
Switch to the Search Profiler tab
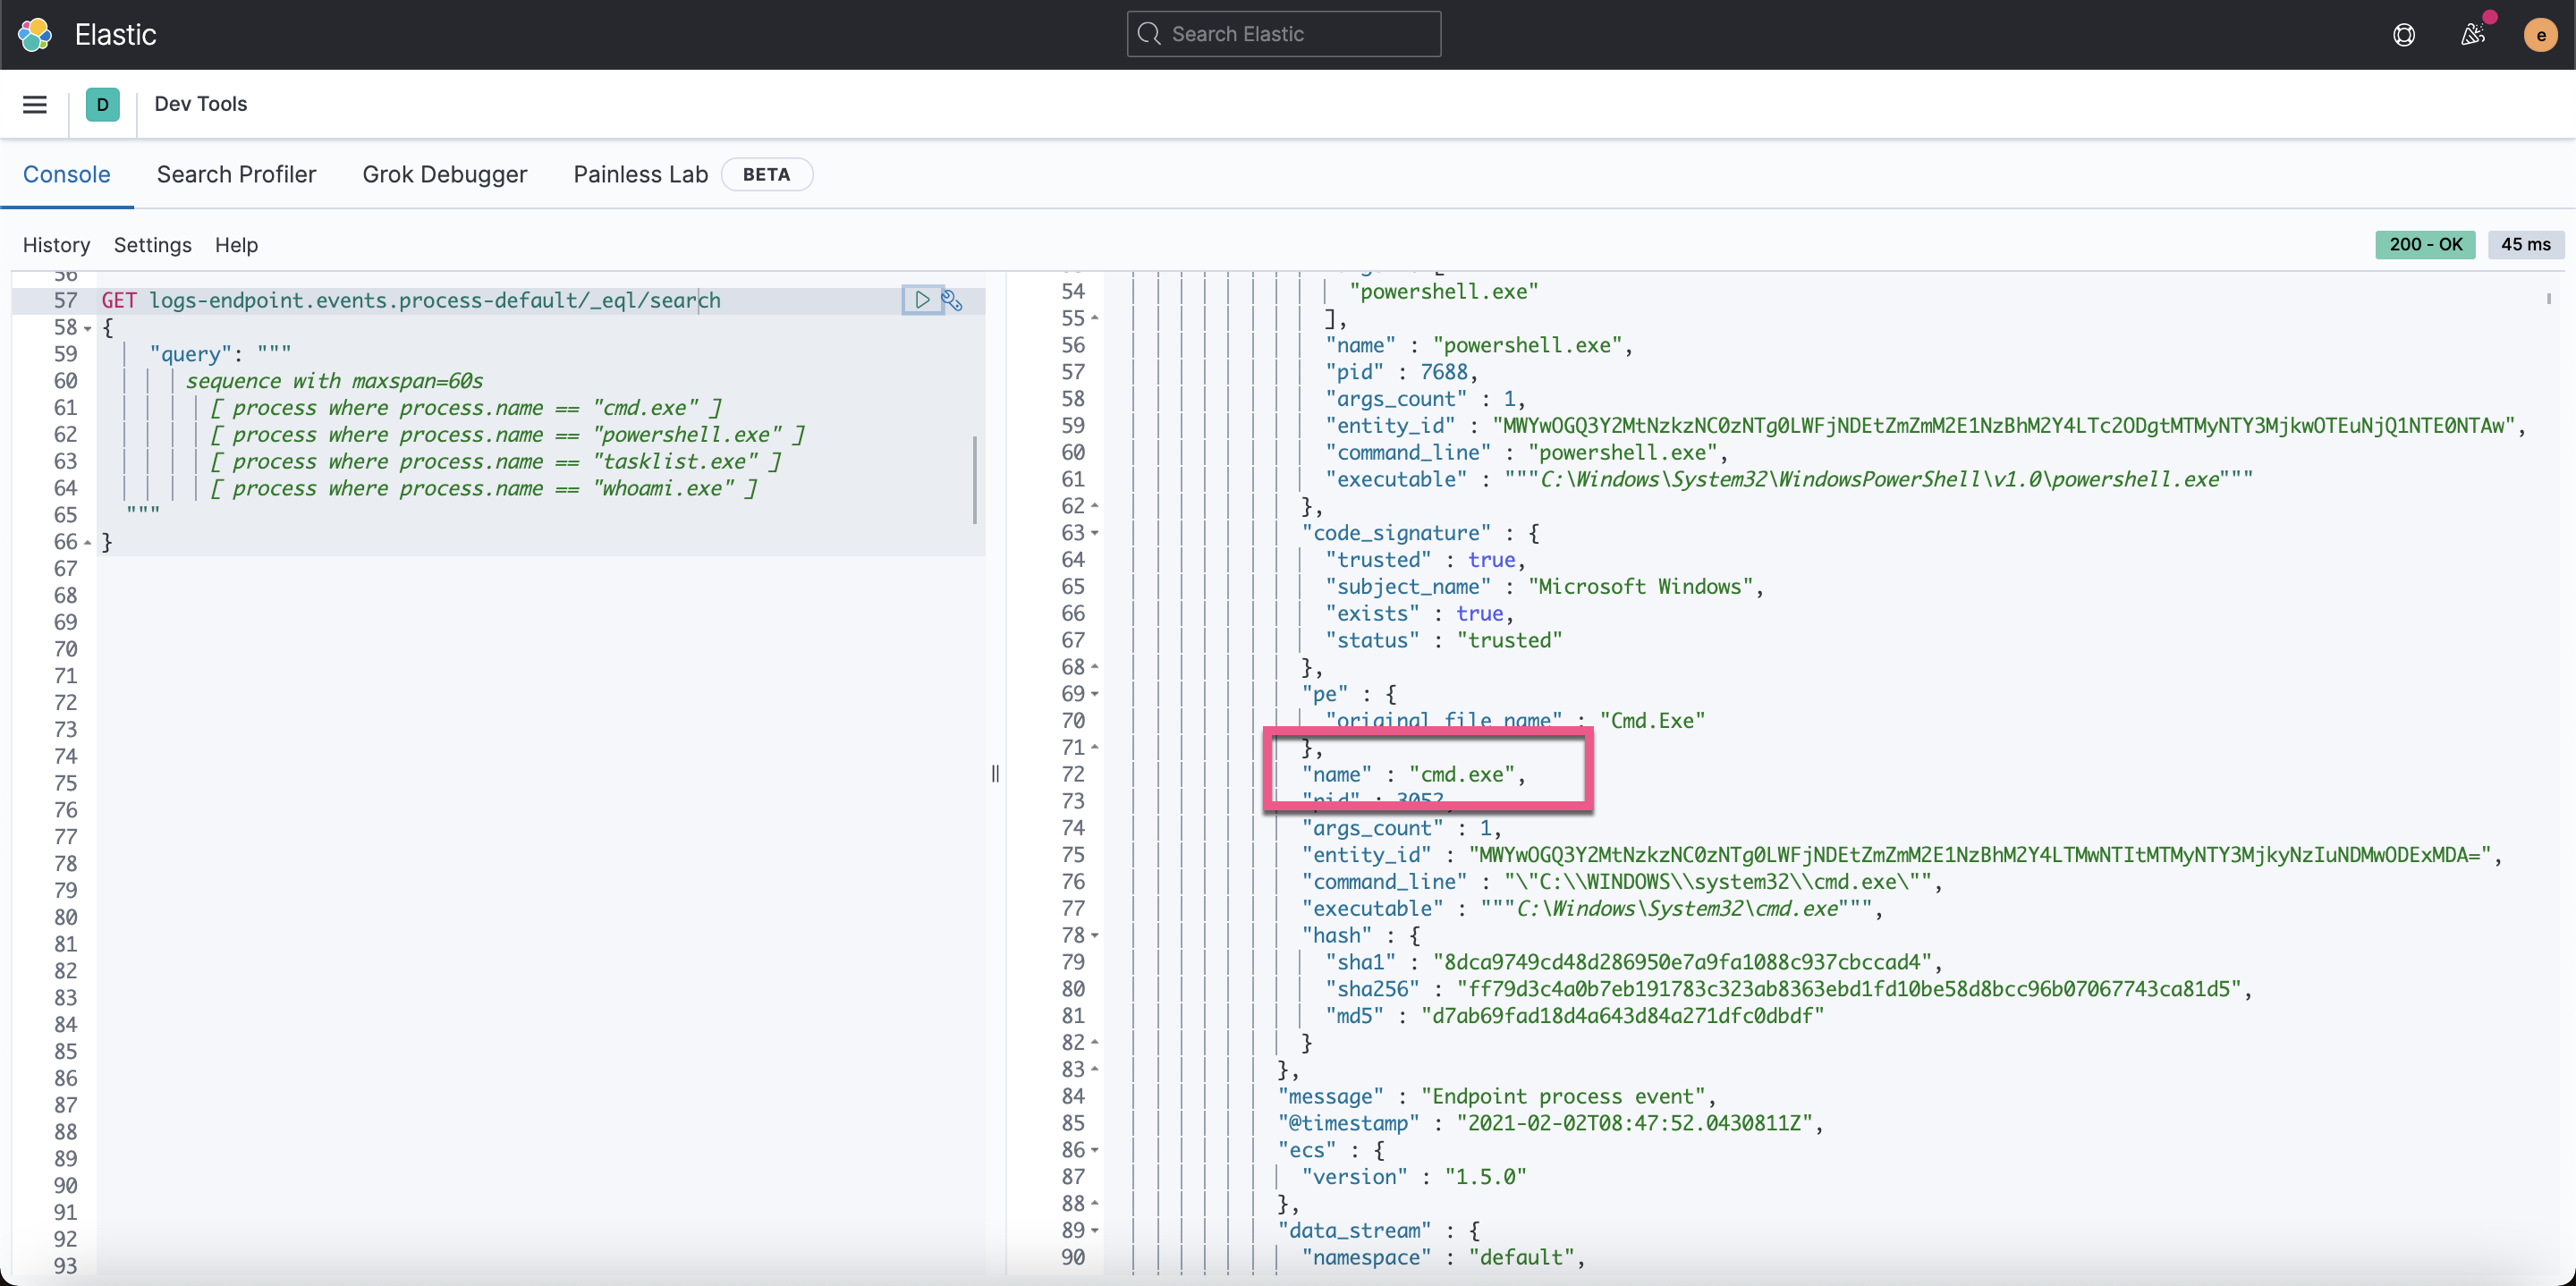[x=236, y=174]
